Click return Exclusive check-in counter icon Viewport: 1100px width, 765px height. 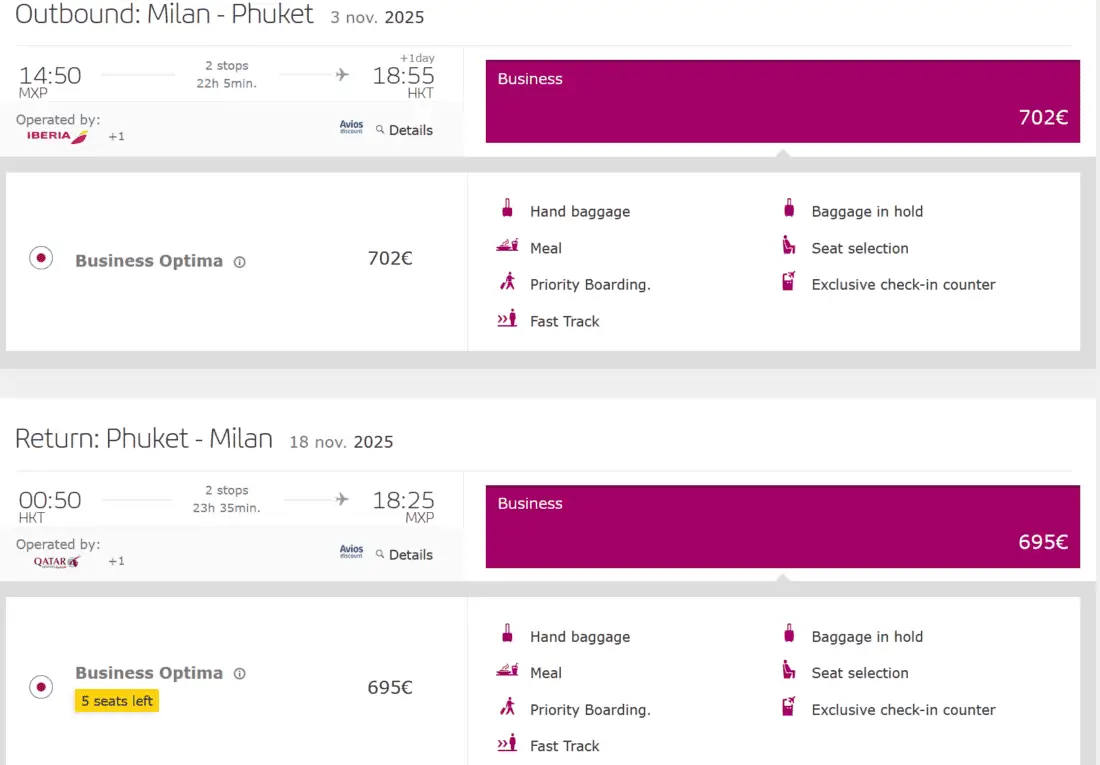[789, 708]
